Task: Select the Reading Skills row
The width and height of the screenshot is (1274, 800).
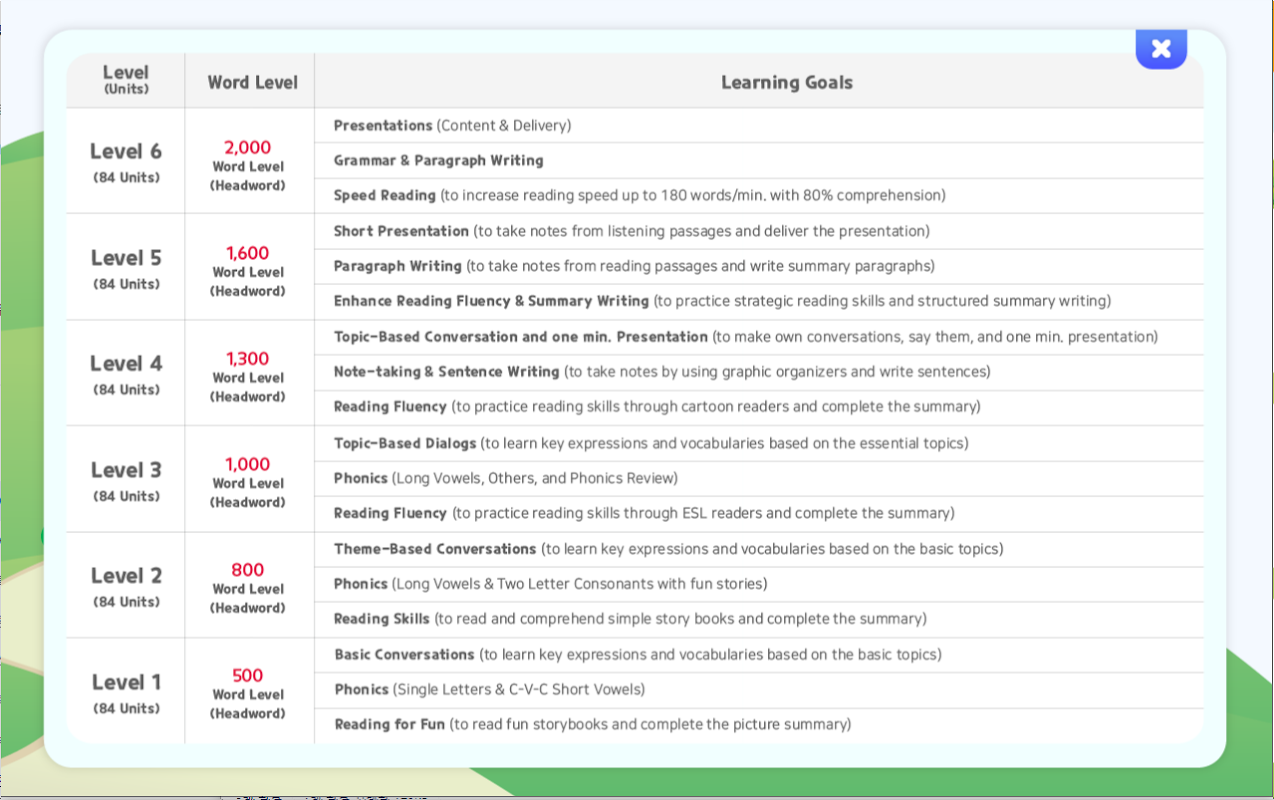Action: point(759,619)
